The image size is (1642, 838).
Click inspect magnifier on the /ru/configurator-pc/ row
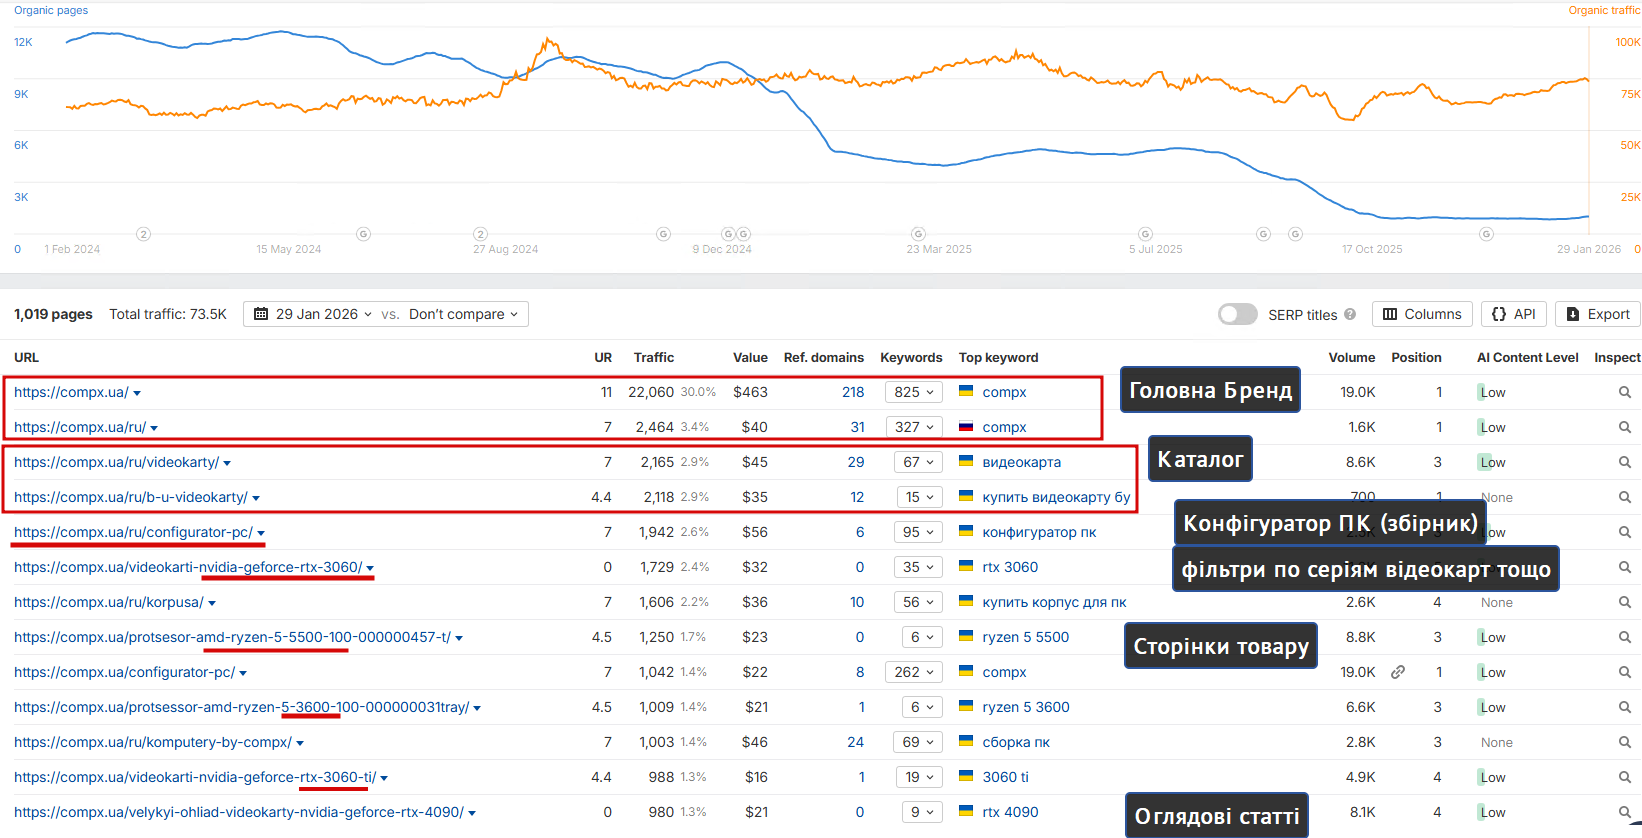click(1625, 533)
